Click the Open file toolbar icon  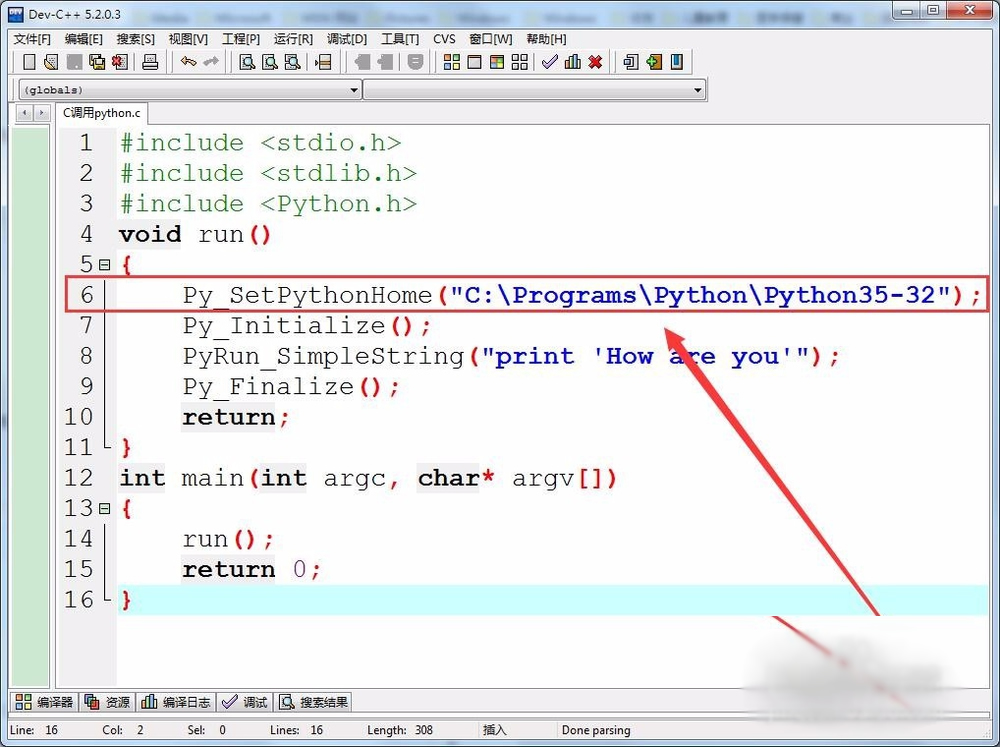tap(51, 62)
